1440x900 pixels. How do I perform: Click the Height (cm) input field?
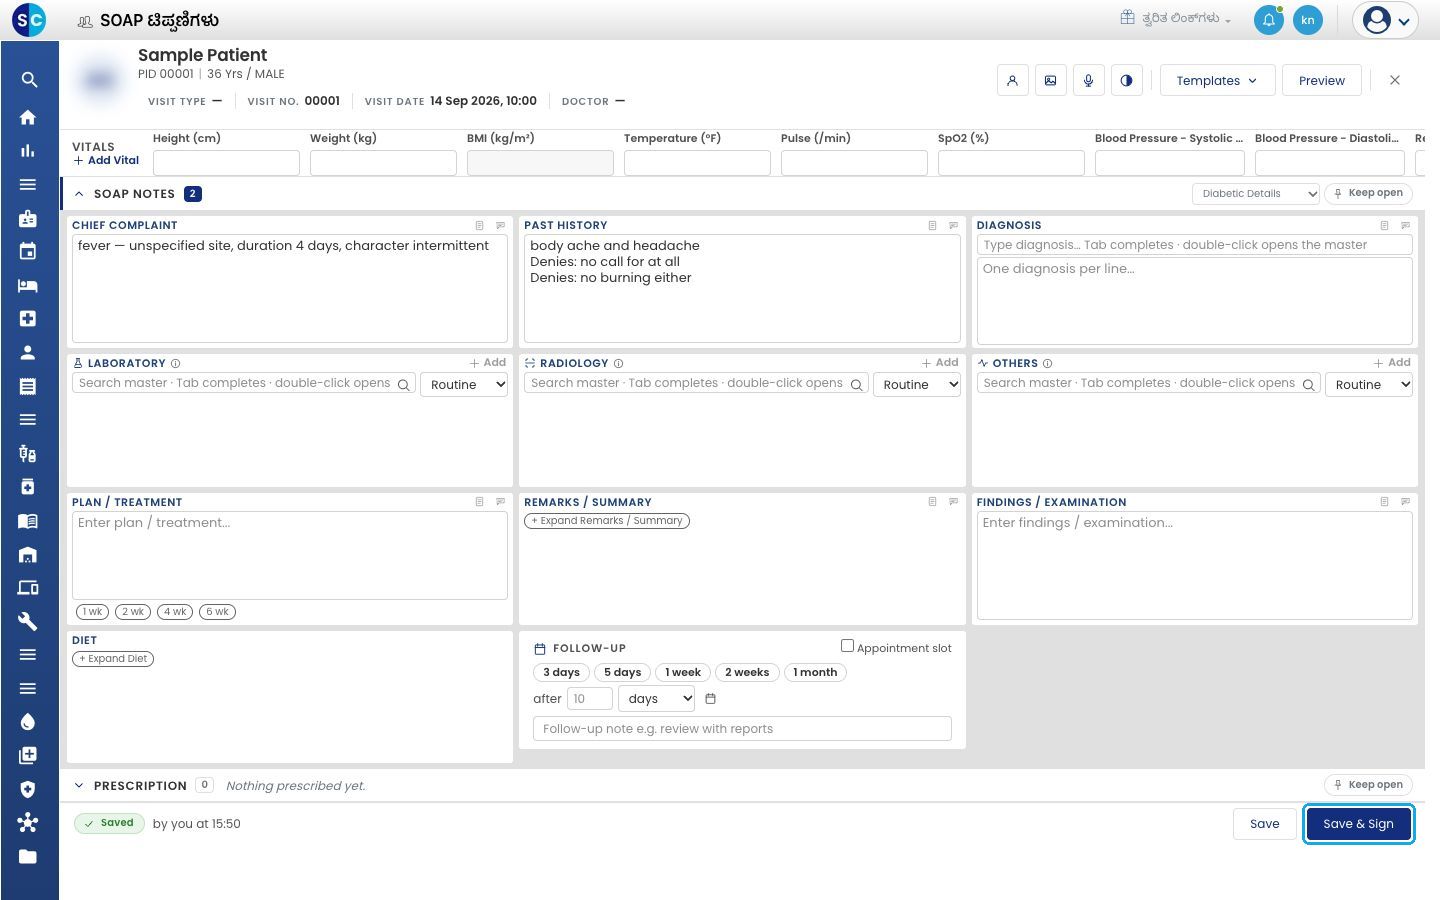[226, 163]
